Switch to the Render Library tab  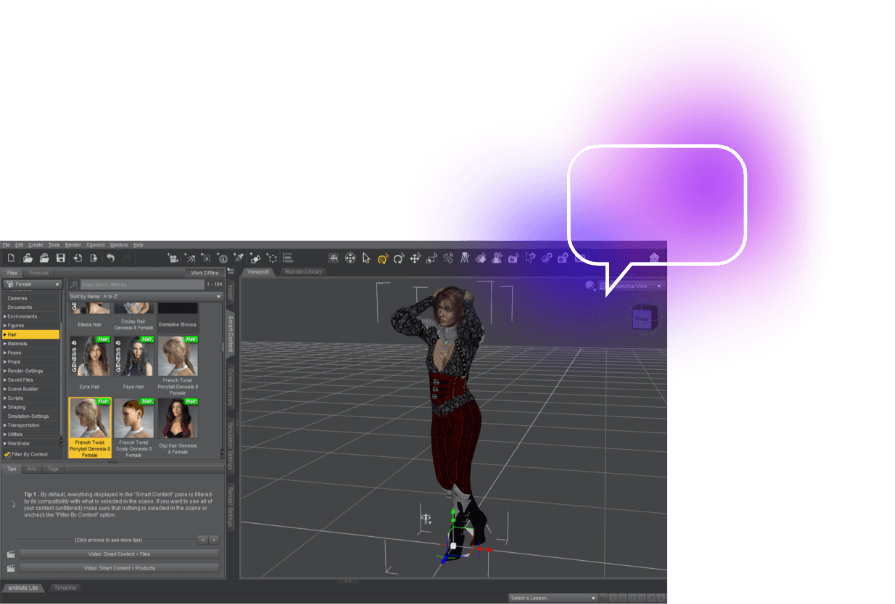(303, 272)
